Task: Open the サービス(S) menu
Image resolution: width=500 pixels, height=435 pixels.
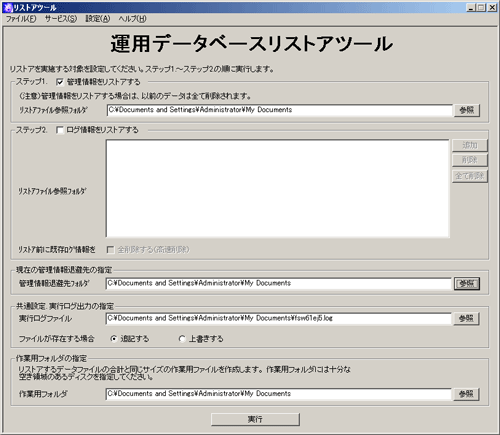Action: pos(61,19)
